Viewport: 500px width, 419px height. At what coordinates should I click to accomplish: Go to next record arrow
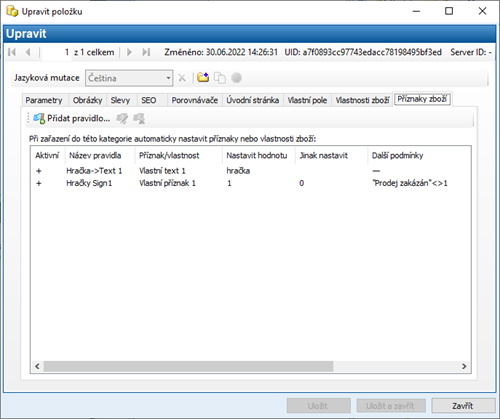[129, 52]
